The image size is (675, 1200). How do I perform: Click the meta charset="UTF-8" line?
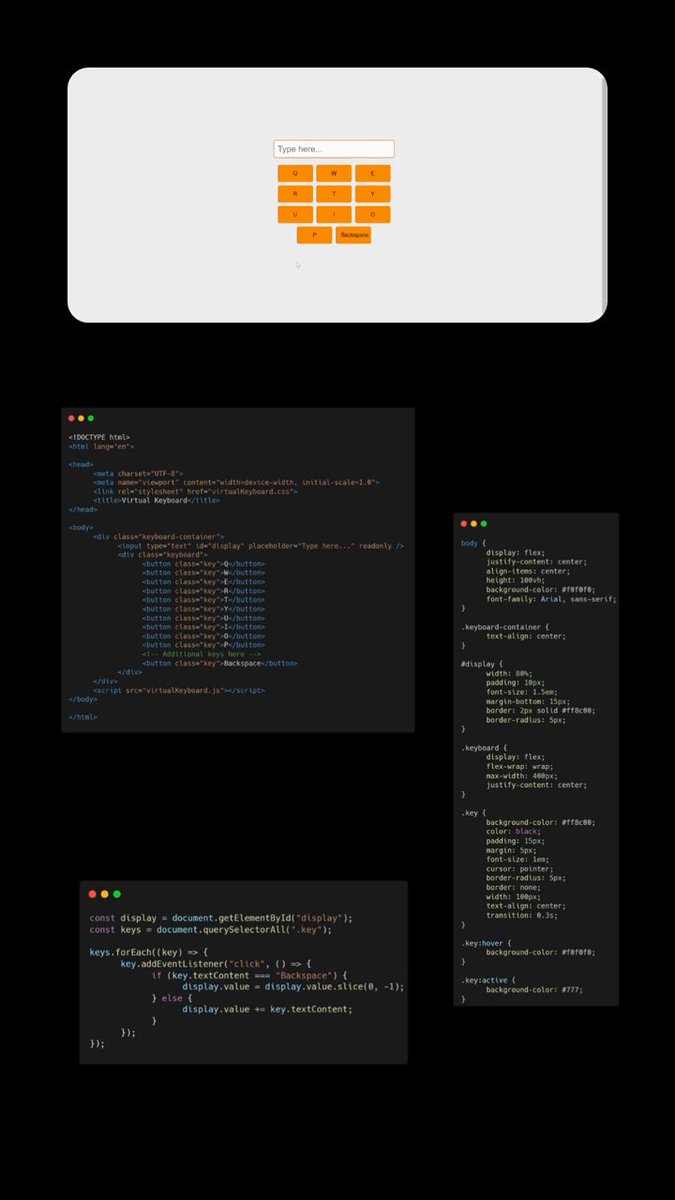[x=139, y=473]
